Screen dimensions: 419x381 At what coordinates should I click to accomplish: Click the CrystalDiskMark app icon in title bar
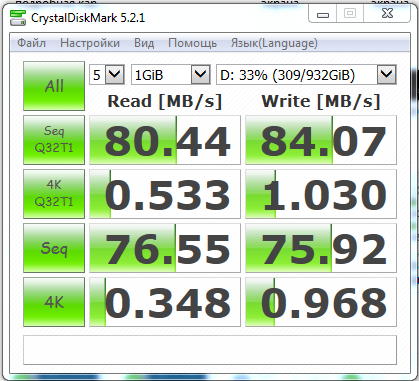point(17,18)
